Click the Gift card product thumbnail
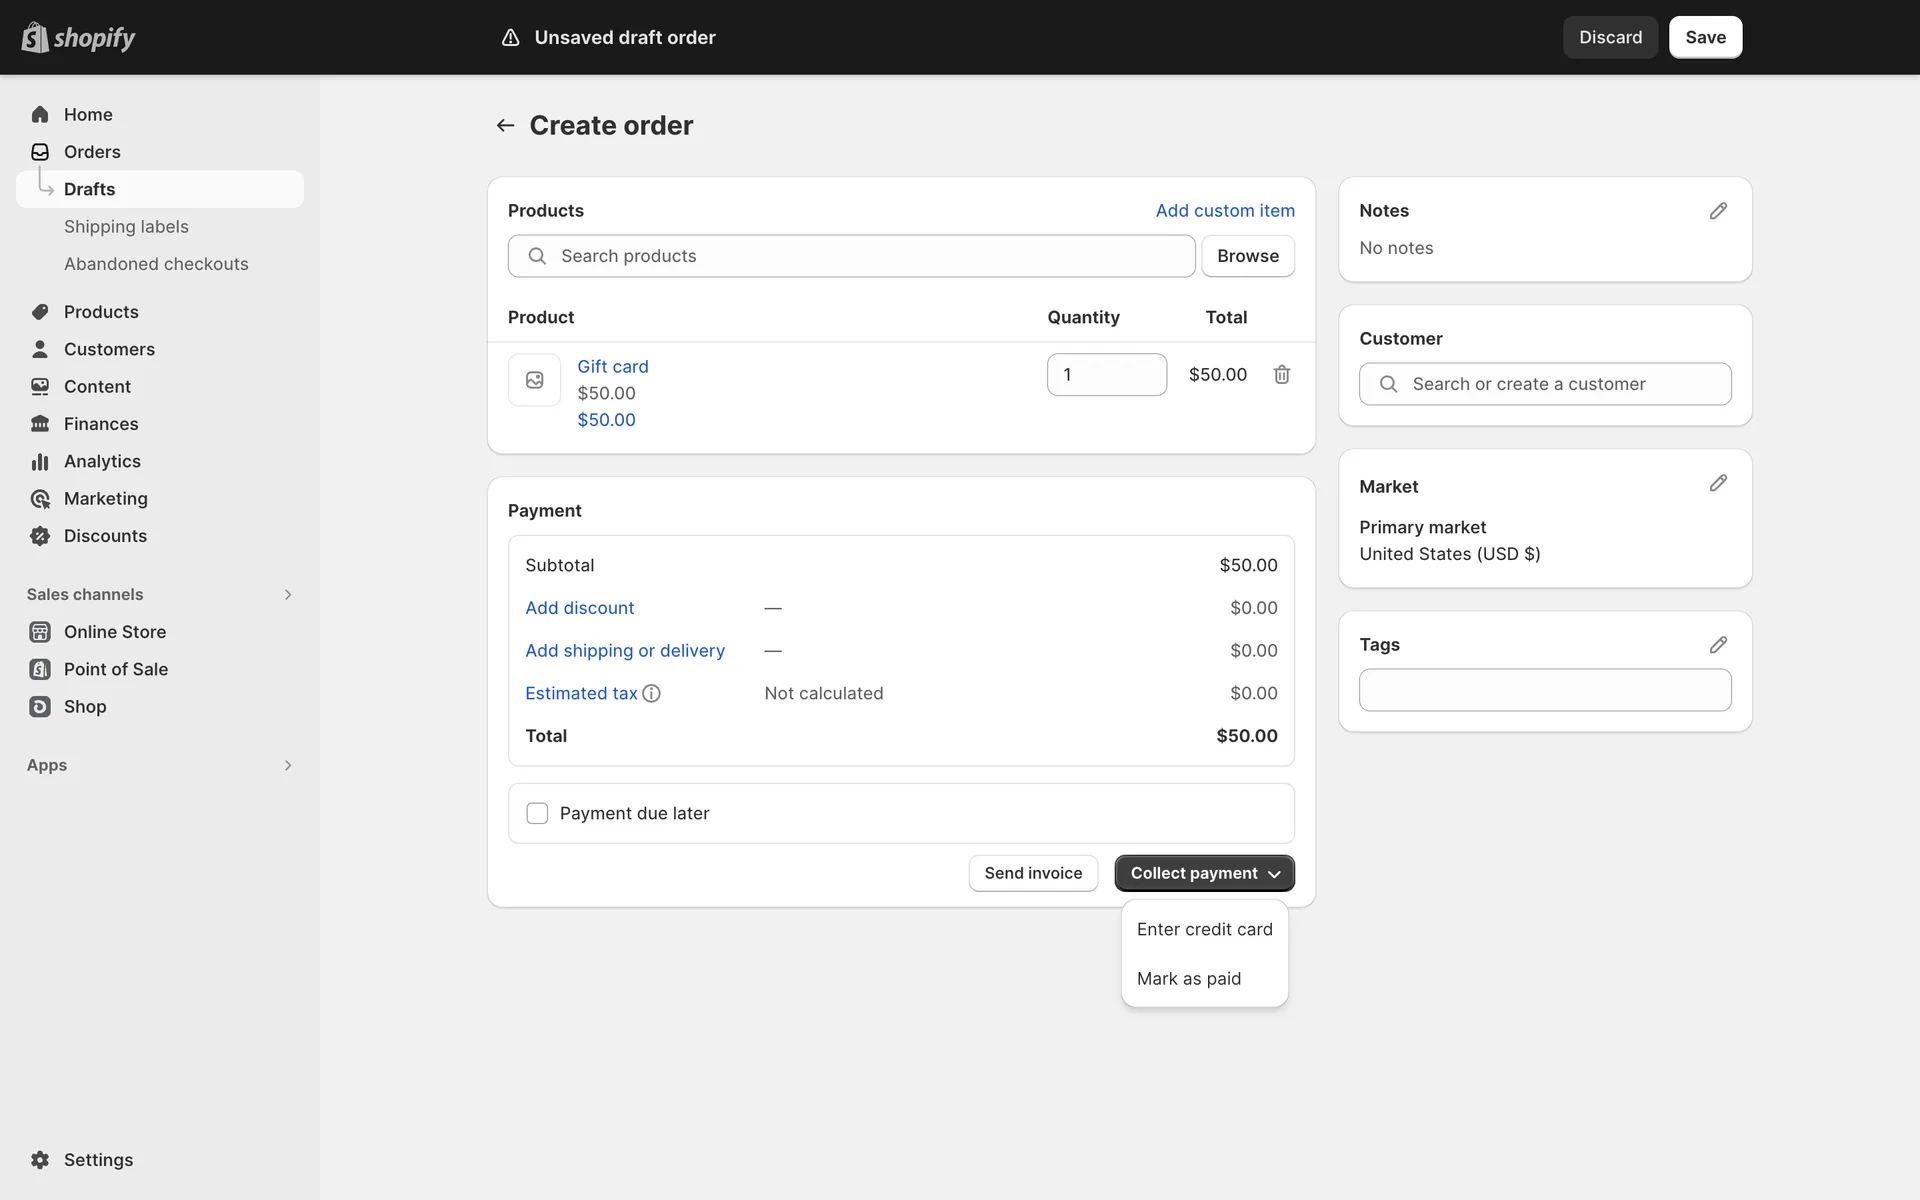1920x1200 pixels. pos(534,380)
